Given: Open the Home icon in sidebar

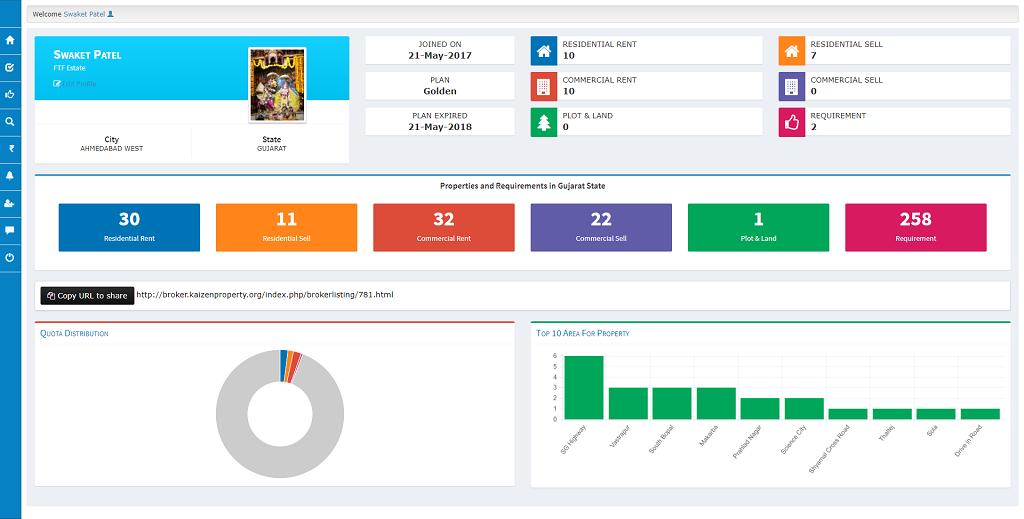Looking at the screenshot, I should click(10, 41).
